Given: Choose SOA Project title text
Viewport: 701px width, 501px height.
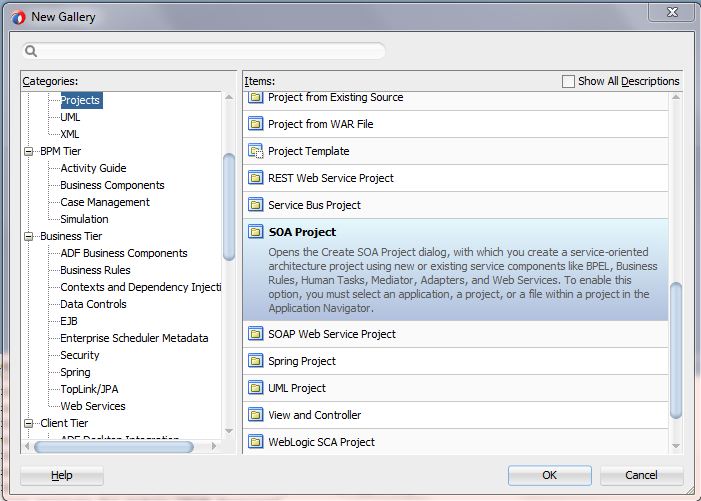Looking at the screenshot, I should (x=302, y=232).
